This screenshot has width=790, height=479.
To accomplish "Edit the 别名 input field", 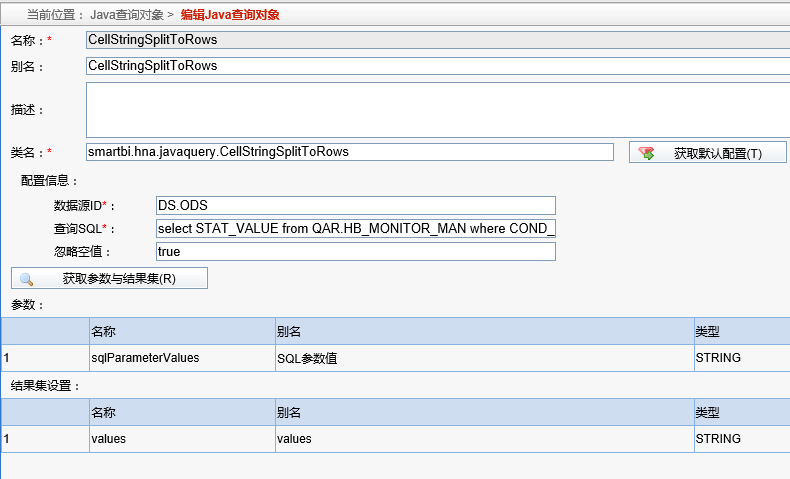I will click(438, 66).
